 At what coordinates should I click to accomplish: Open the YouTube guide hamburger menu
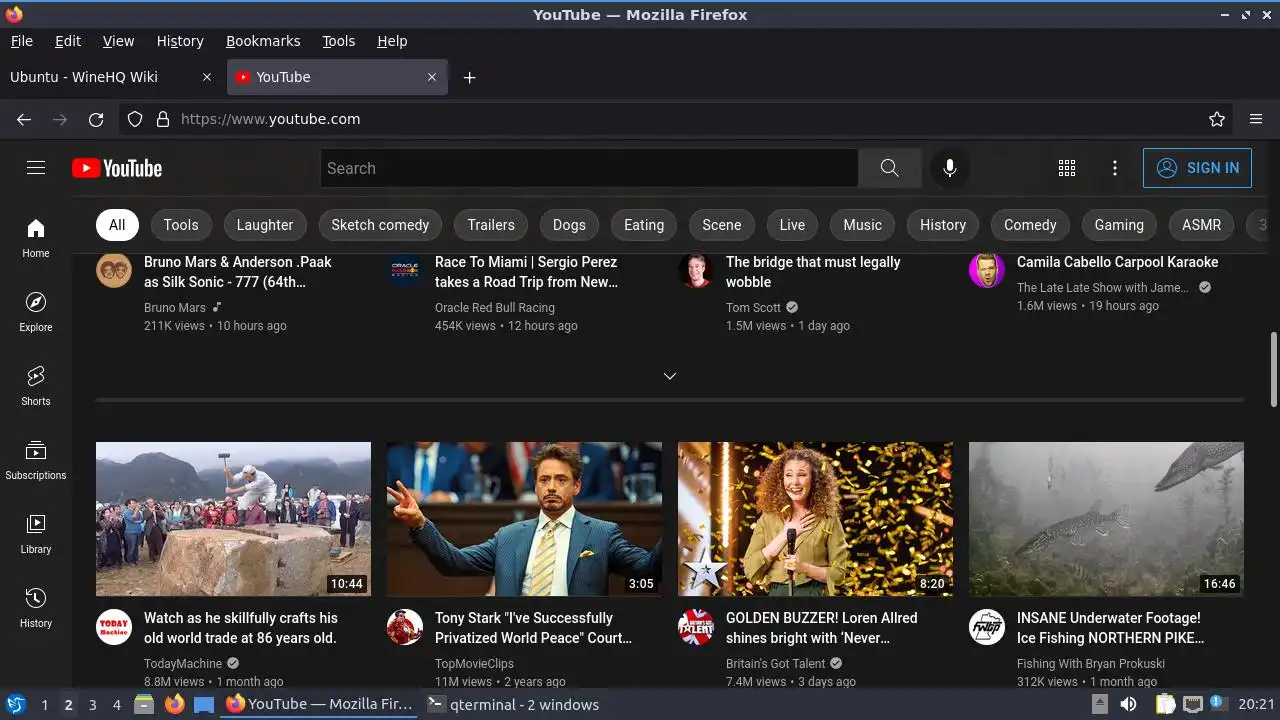click(36, 168)
